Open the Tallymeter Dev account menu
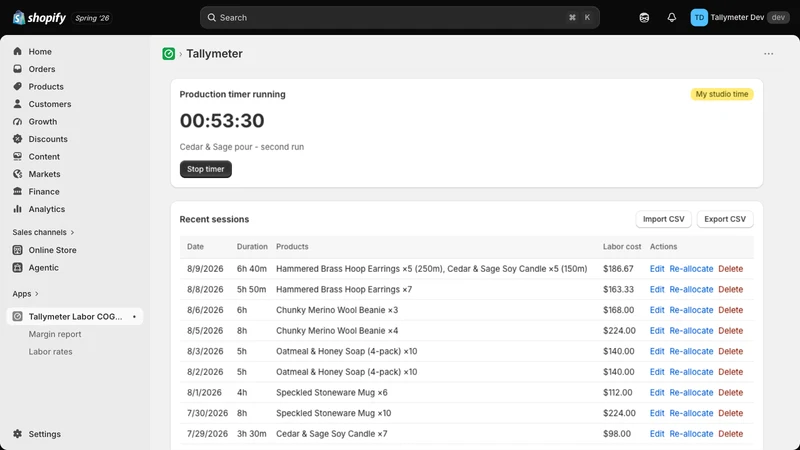This screenshot has width=800, height=450. click(740, 17)
